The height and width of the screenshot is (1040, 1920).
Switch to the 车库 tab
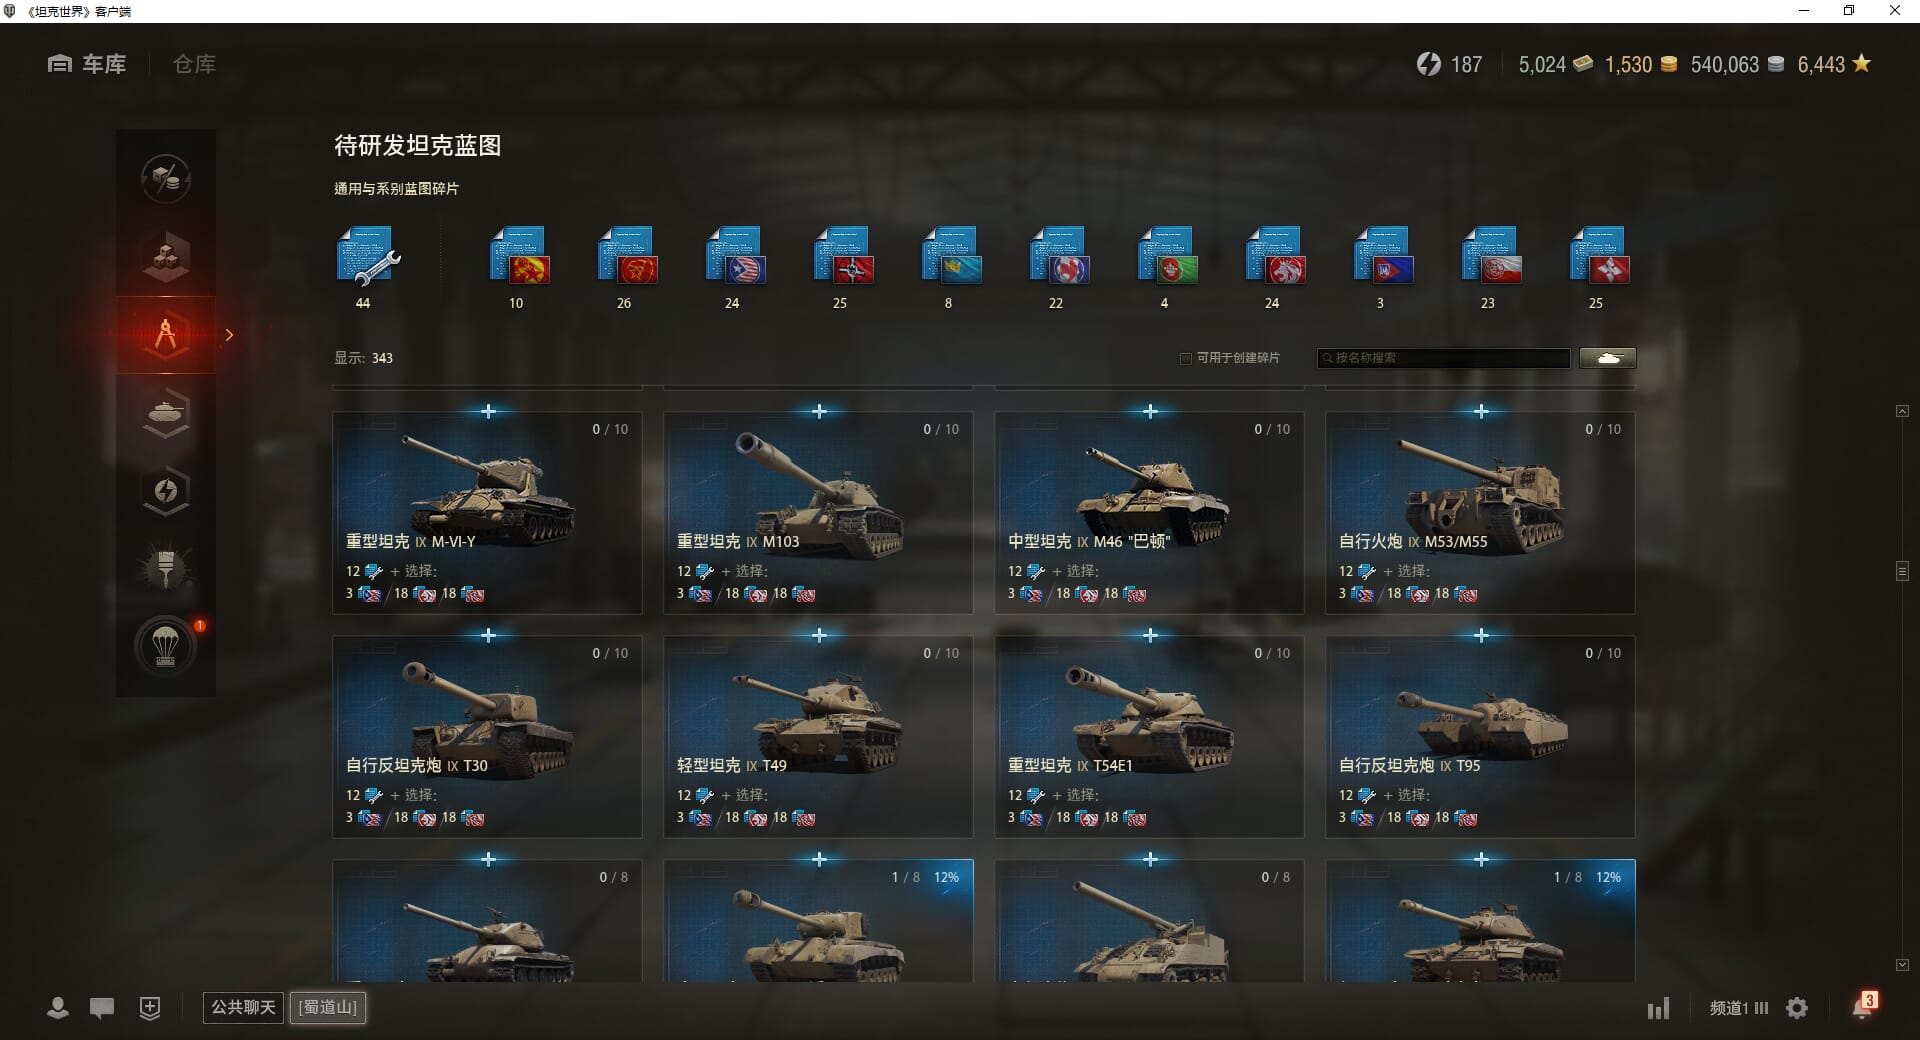tap(87, 64)
